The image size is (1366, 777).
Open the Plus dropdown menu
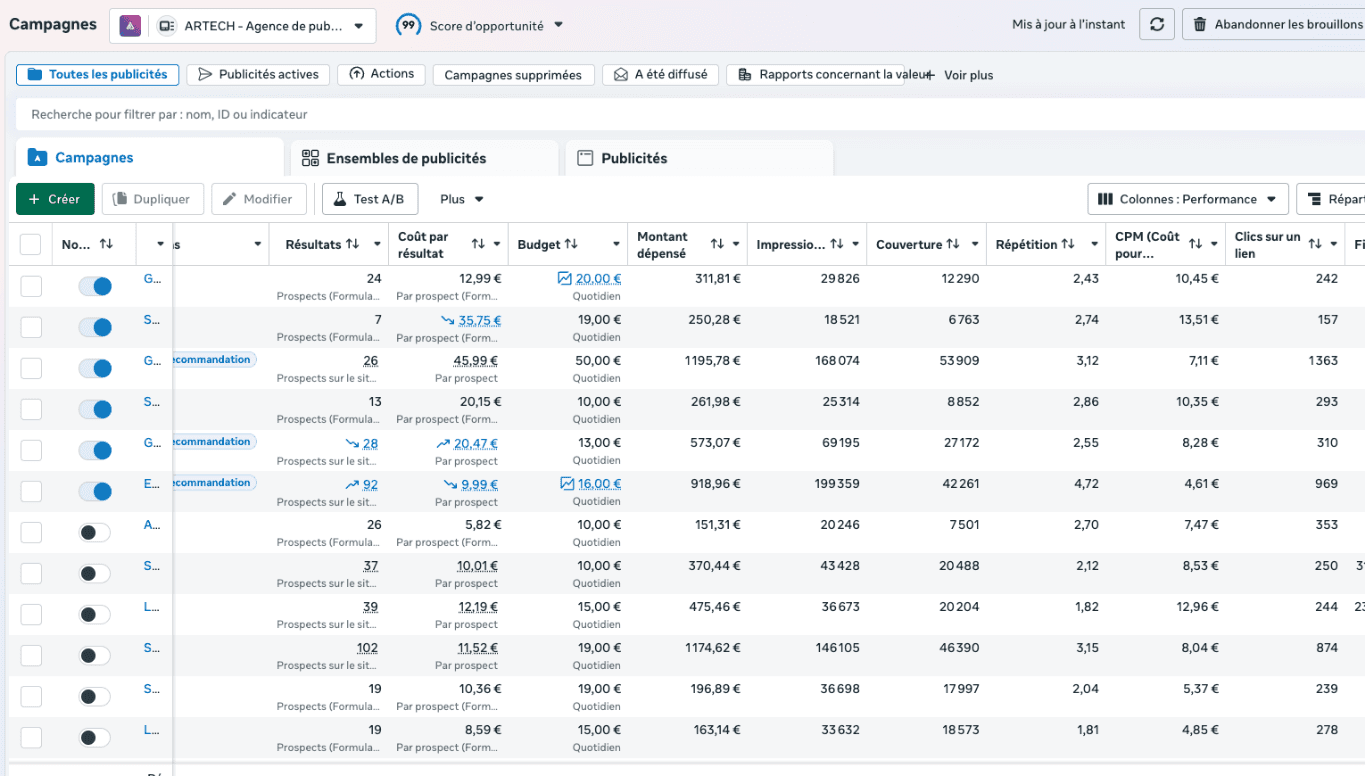[x=462, y=199]
